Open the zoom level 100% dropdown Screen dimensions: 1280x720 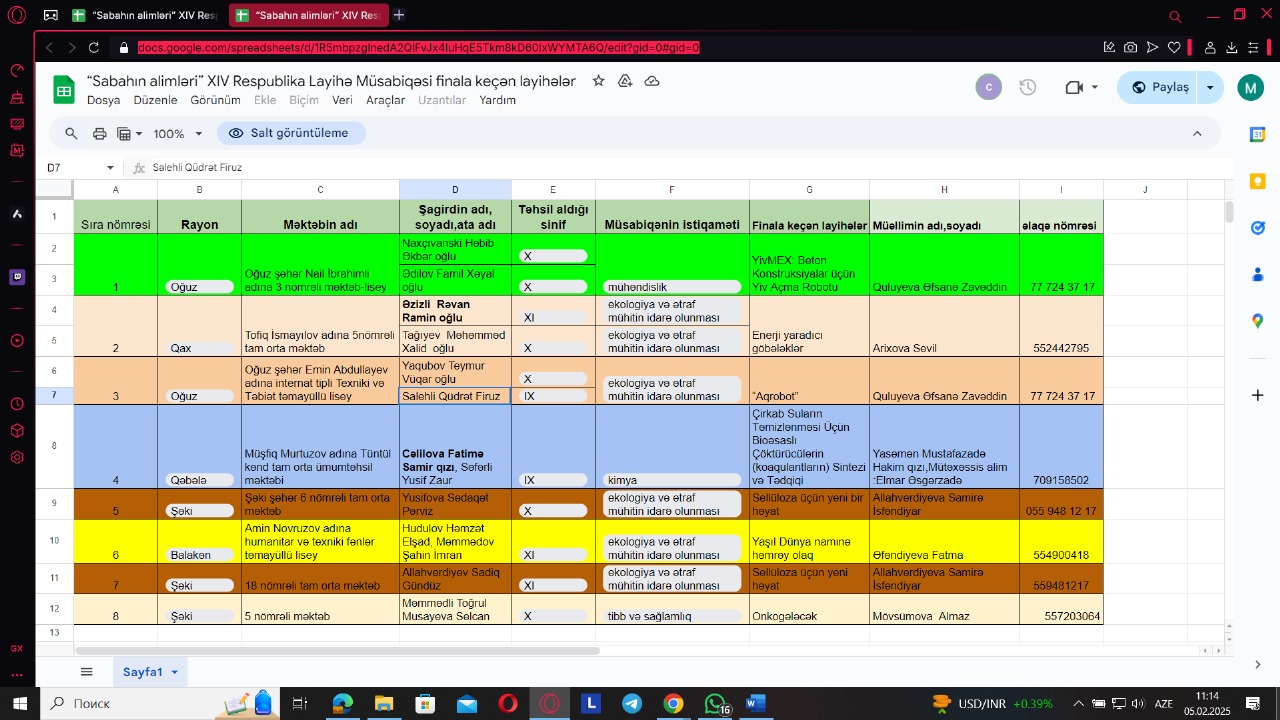click(178, 134)
